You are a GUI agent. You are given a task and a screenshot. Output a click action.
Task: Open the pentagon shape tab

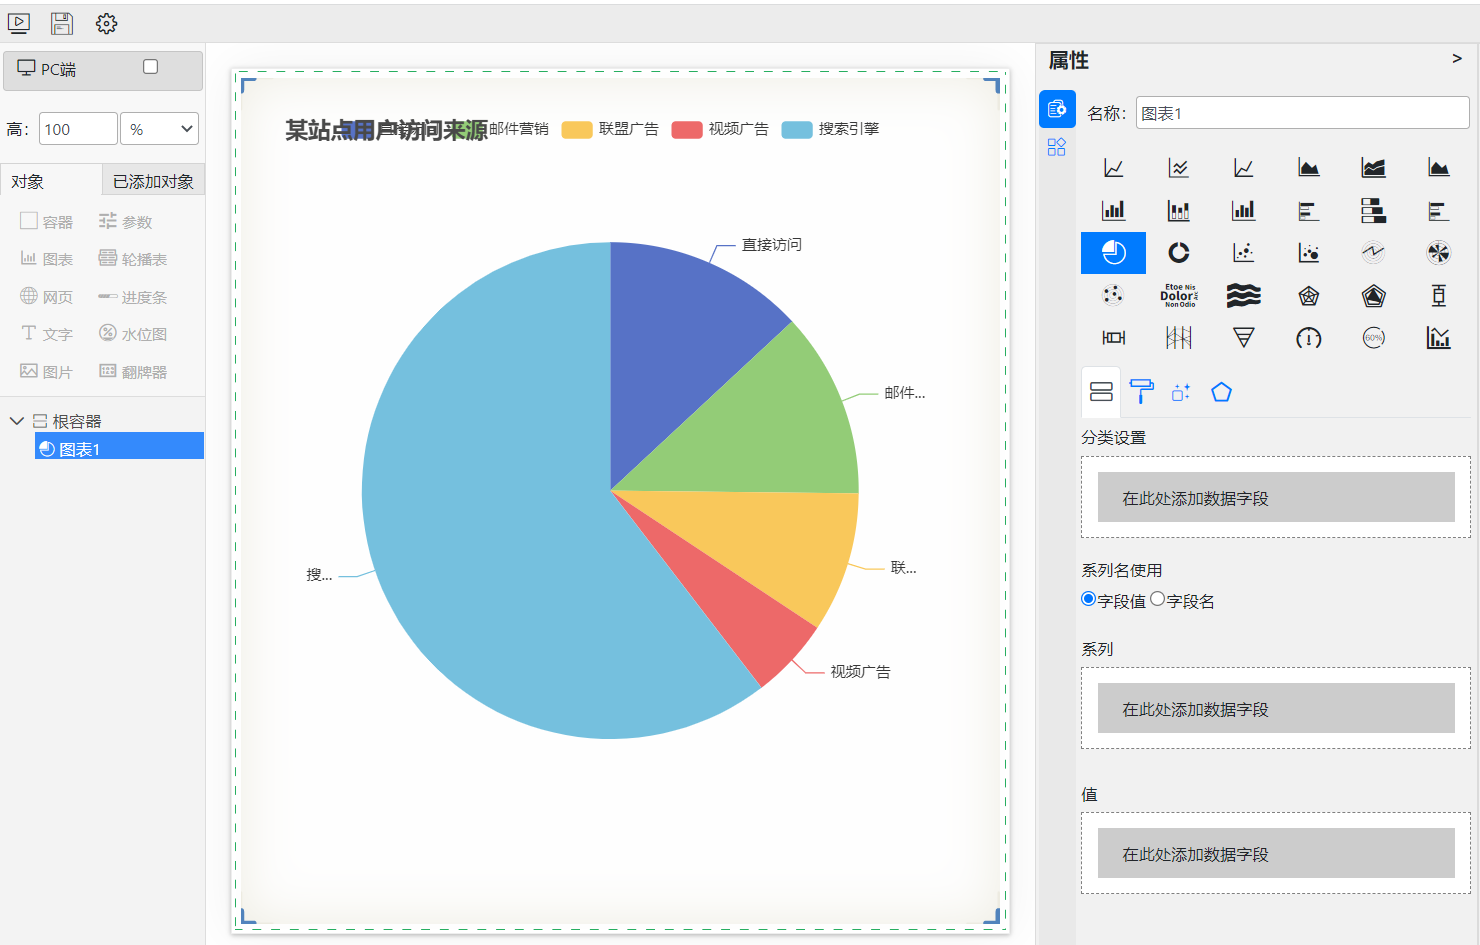point(1221,392)
